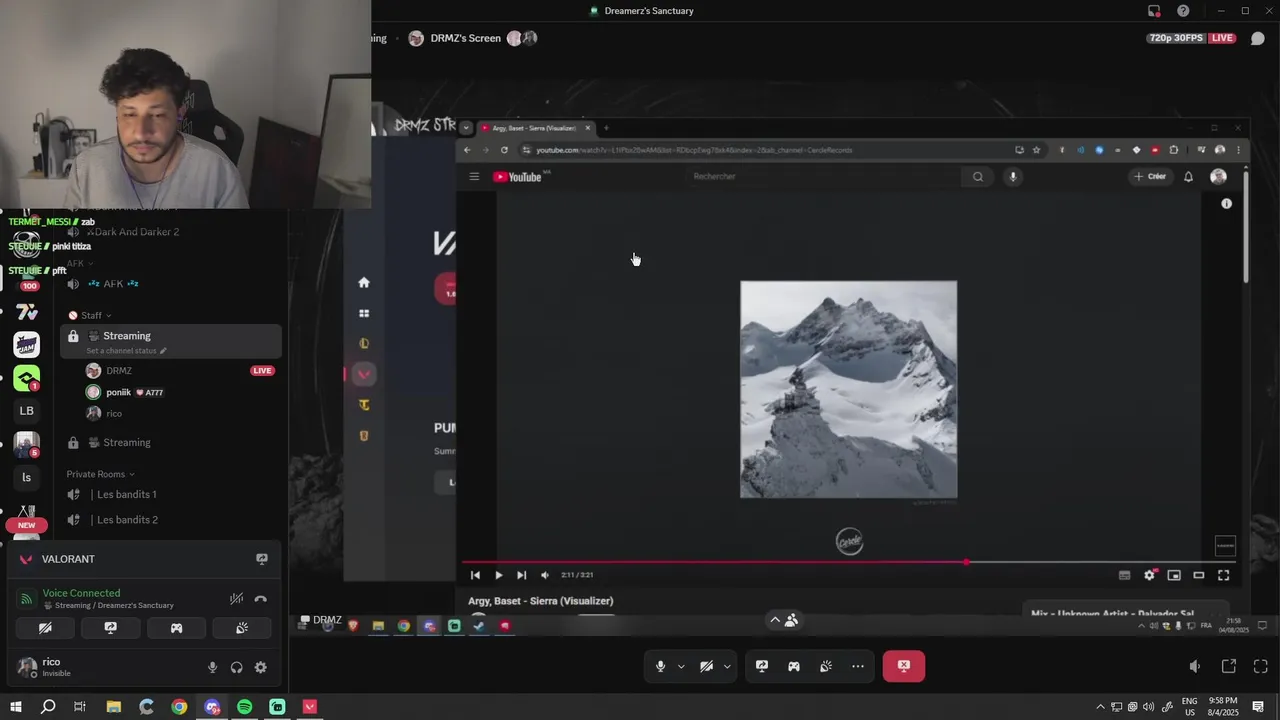Click the 720p 30FPS LIVE quality badge

click(1192, 38)
